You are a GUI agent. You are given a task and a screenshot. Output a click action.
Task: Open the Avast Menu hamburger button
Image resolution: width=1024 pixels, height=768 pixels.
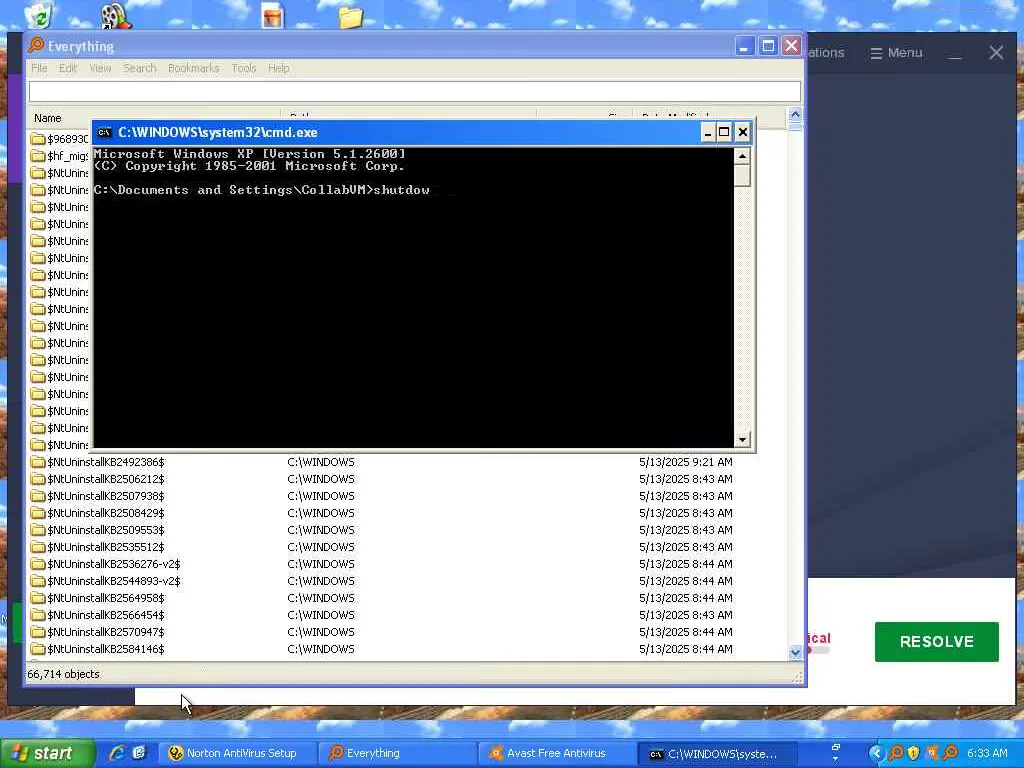click(x=896, y=52)
